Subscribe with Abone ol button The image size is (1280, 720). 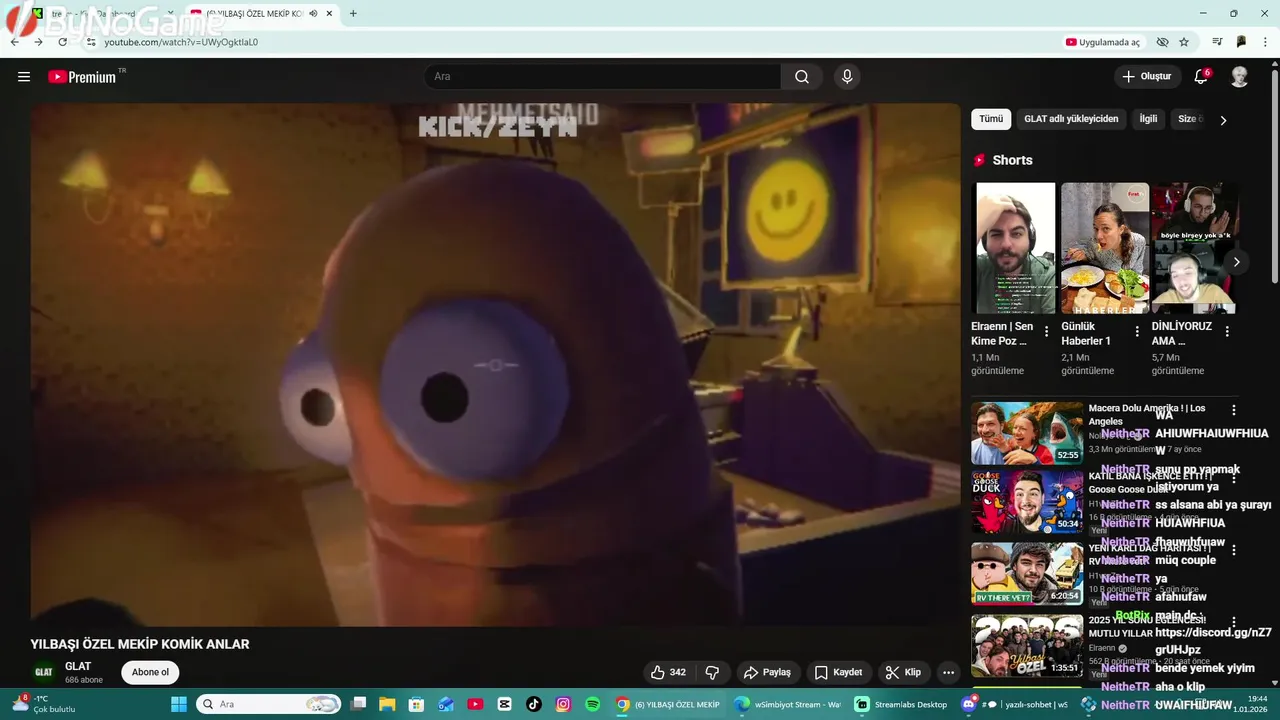point(150,672)
